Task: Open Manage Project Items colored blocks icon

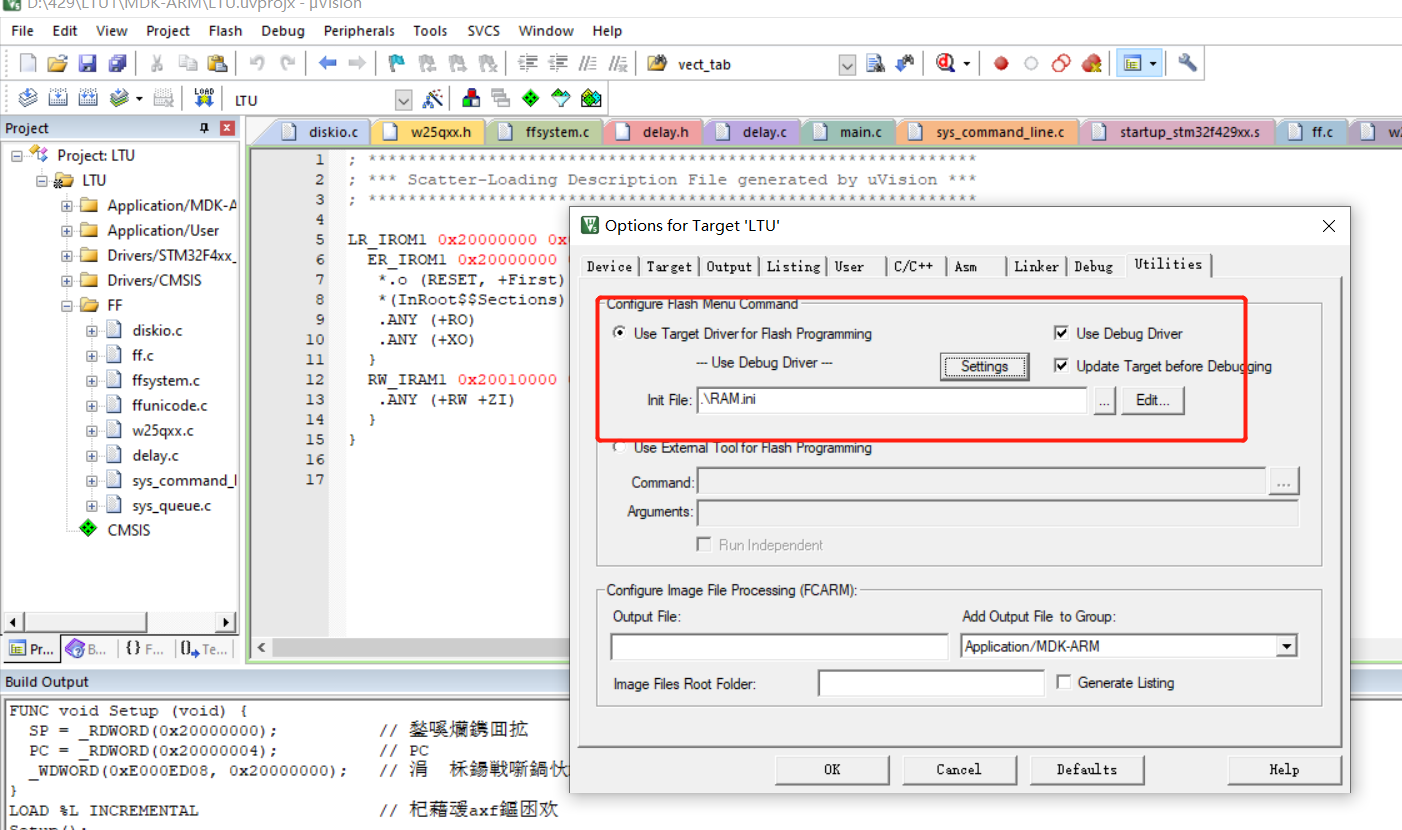Action: pyautogui.click(x=471, y=98)
